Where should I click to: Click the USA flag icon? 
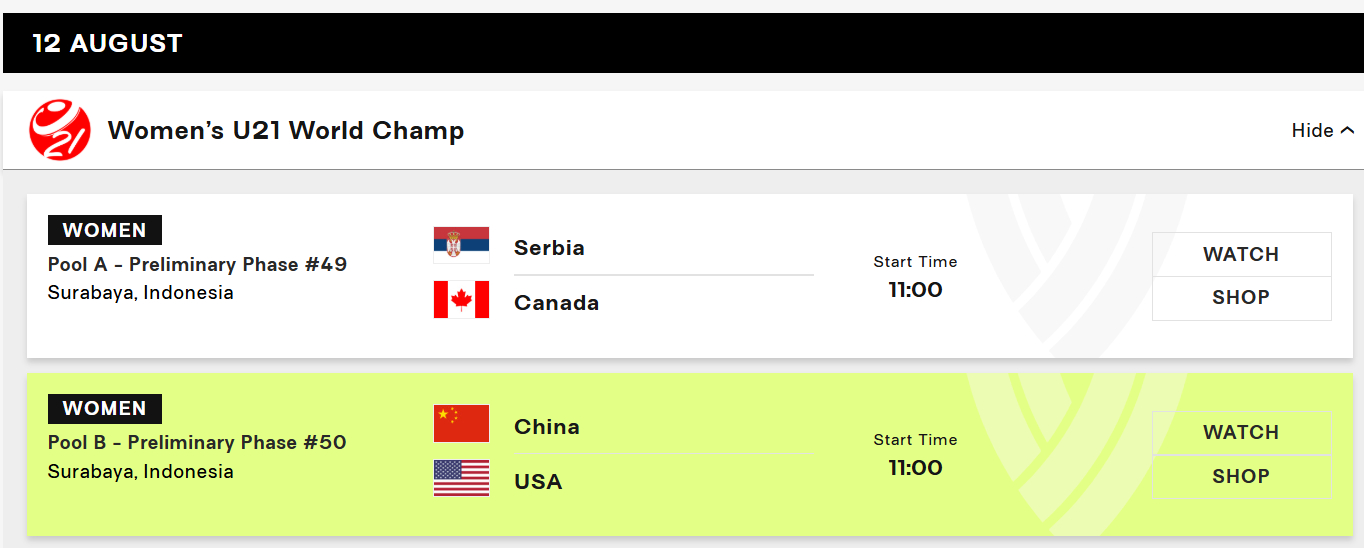pyautogui.click(x=461, y=479)
